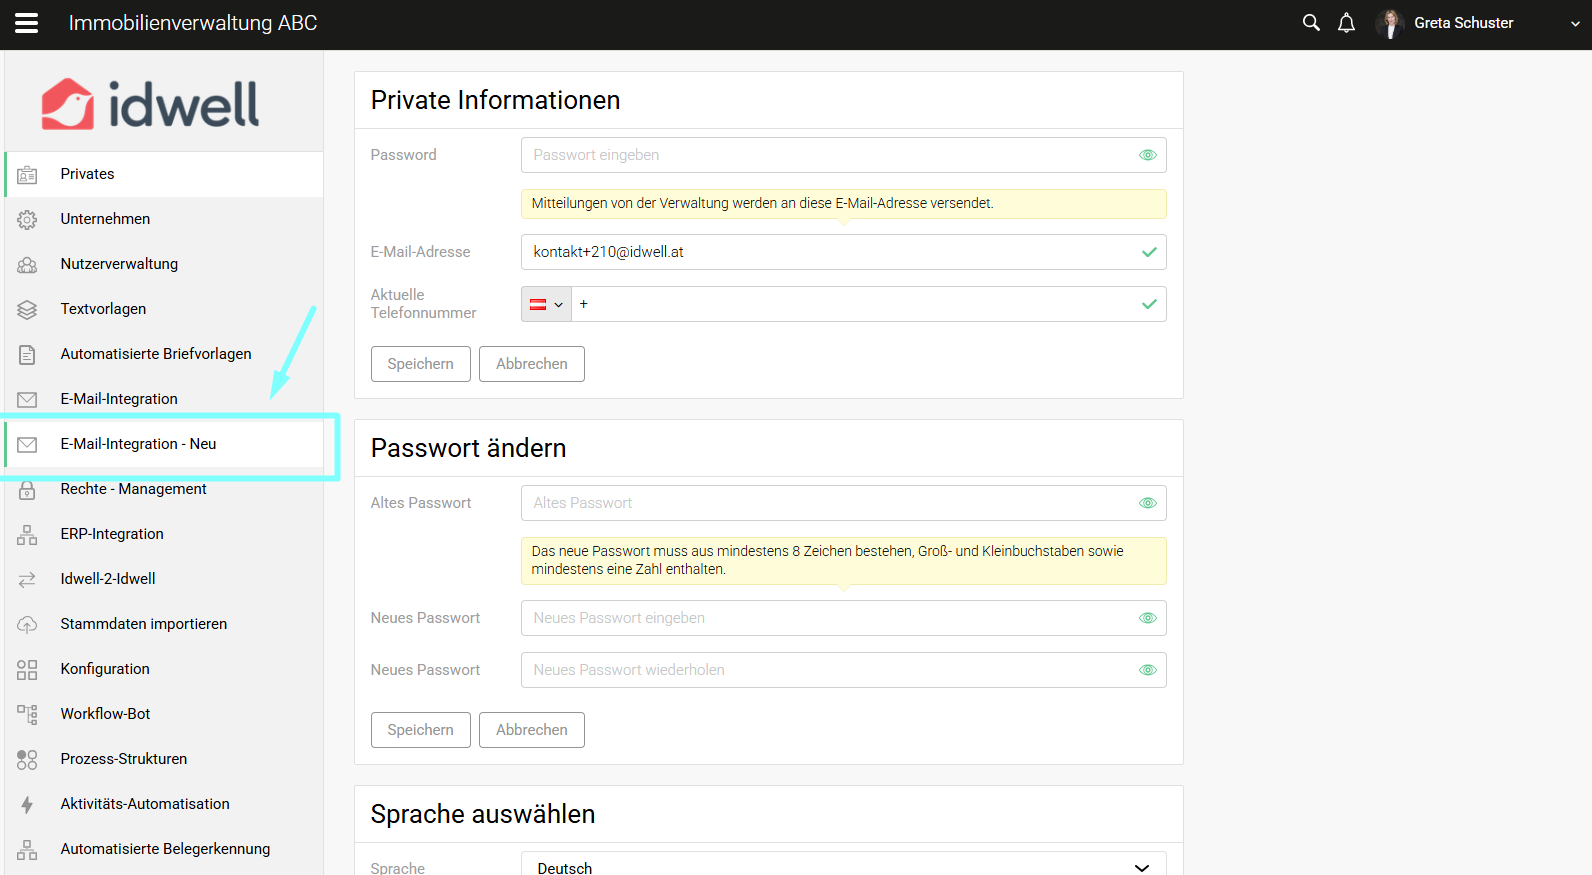This screenshot has height=875, width=1592.
Task: Open E-Mail-Integration - Neu menu item
Action: [x=138, y=444]
